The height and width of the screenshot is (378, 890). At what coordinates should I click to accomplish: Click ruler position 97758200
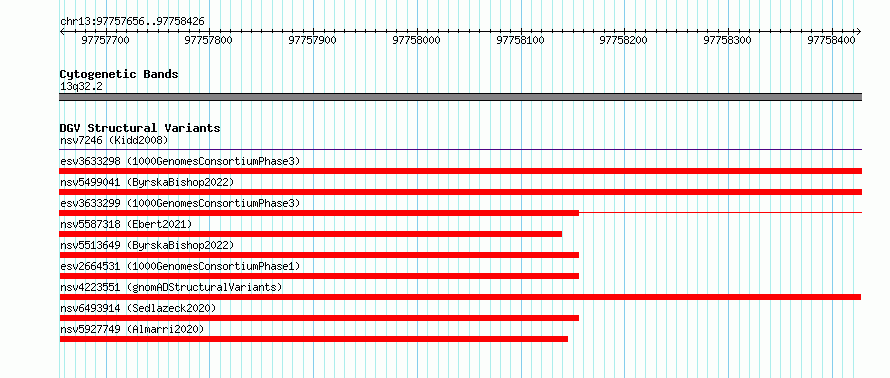pyautogui.click(x=624, y=40)
